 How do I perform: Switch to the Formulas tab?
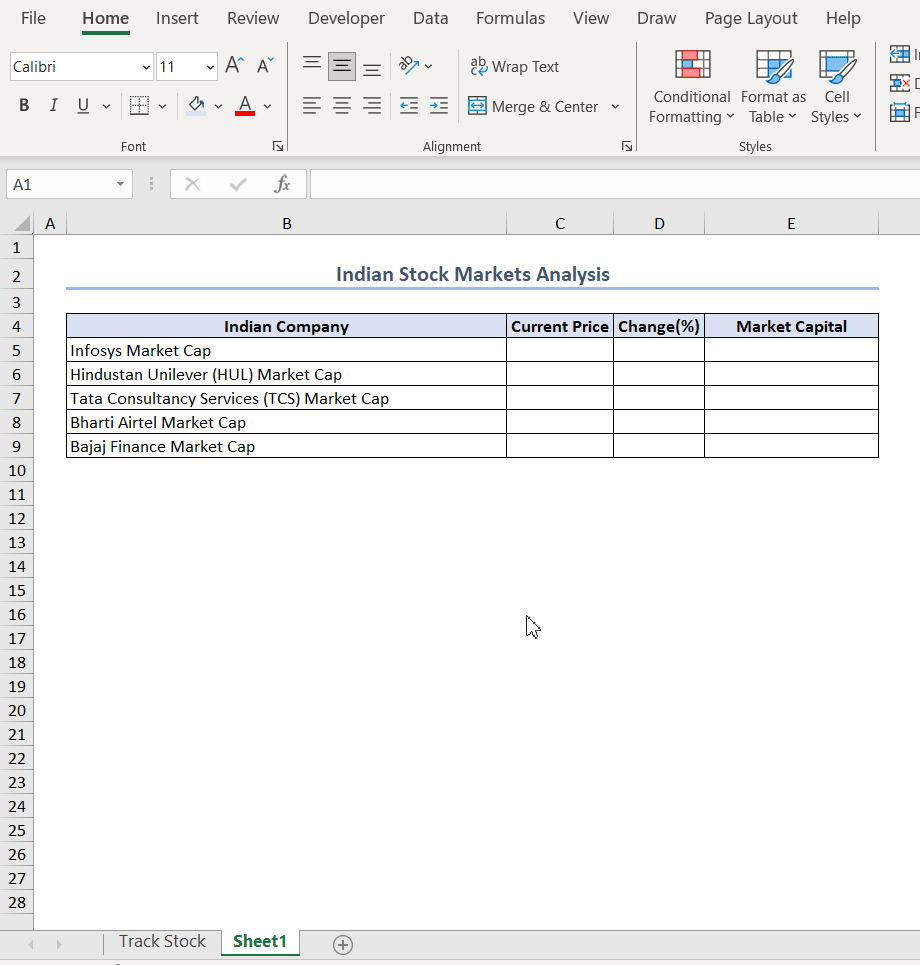tap(510, 18)
